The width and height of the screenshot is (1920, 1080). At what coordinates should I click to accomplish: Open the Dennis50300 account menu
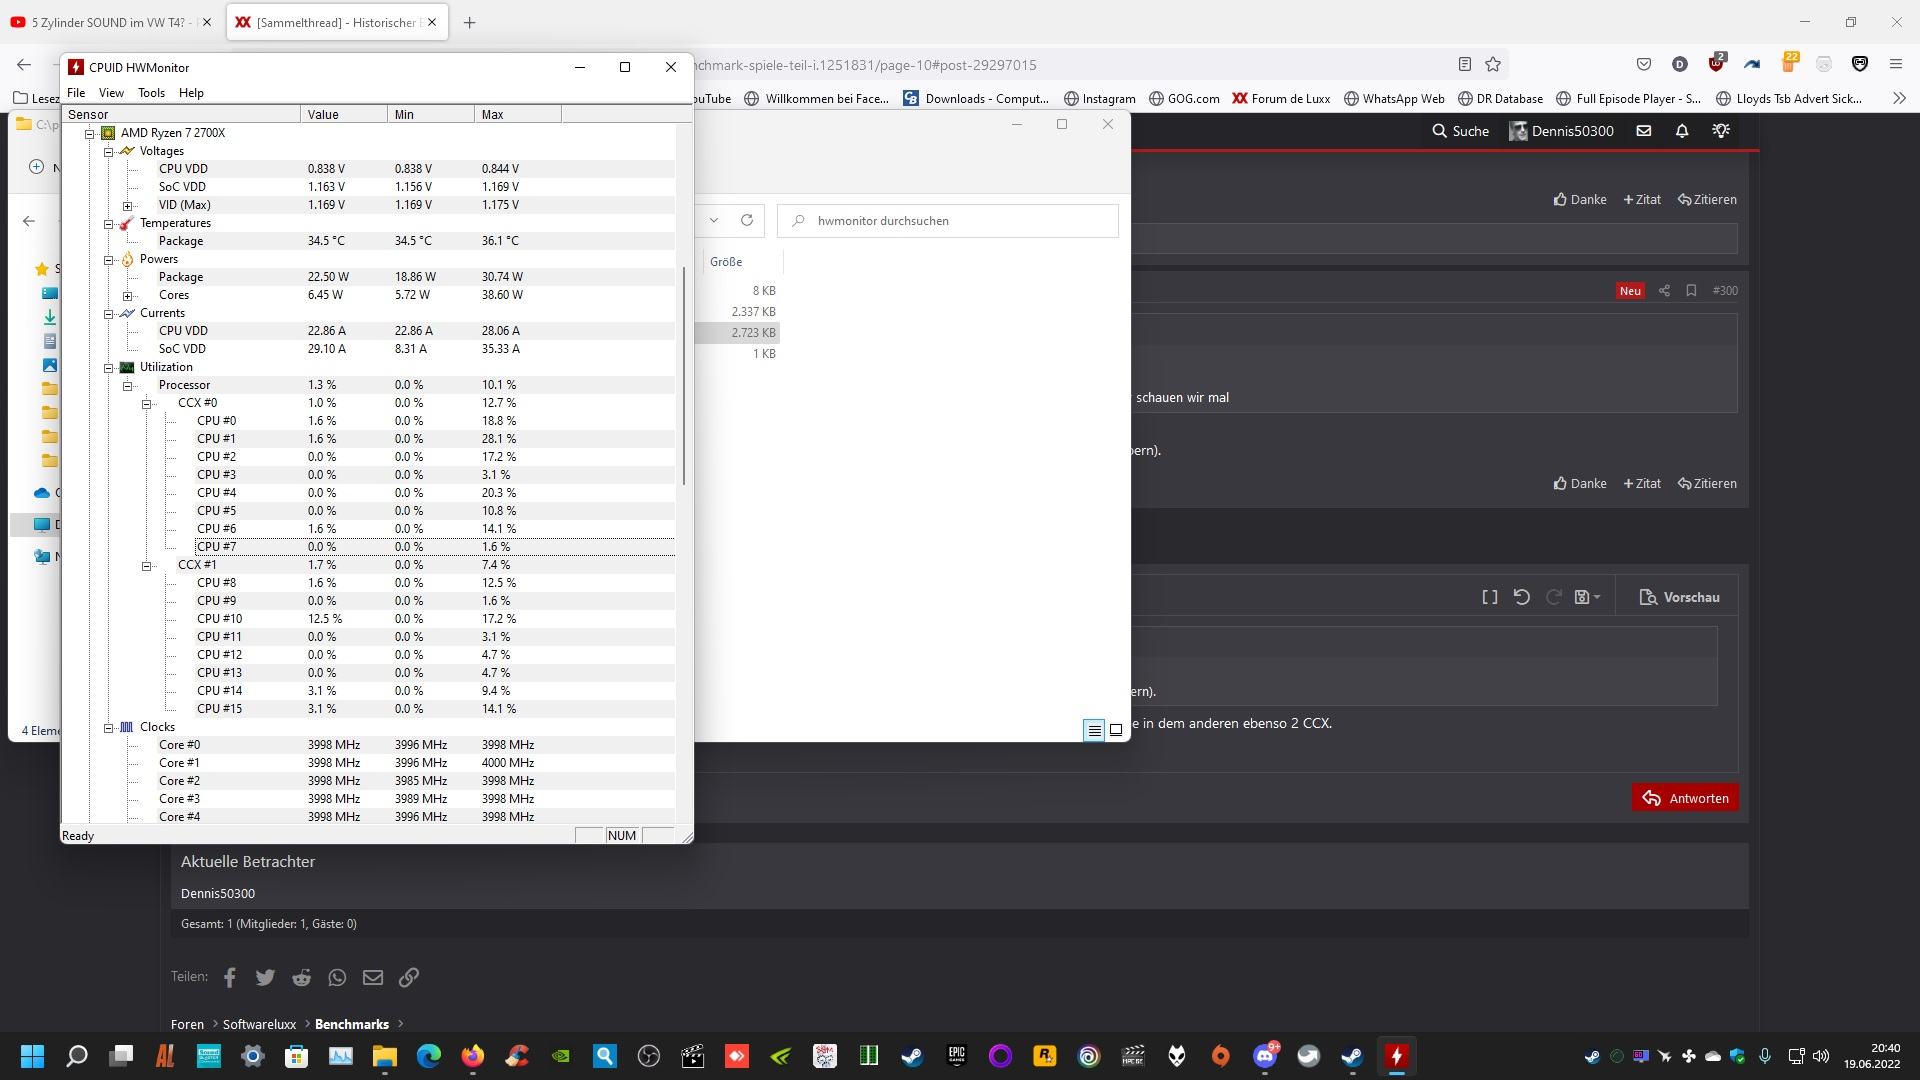[1561, 131]
